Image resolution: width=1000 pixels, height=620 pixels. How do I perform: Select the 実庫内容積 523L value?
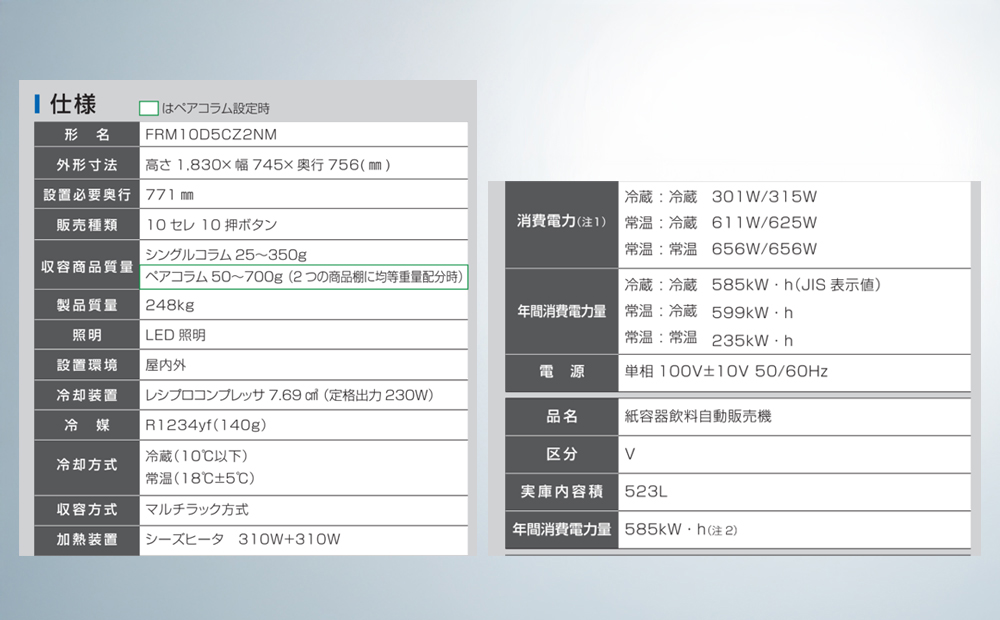[x=645, y=491]
